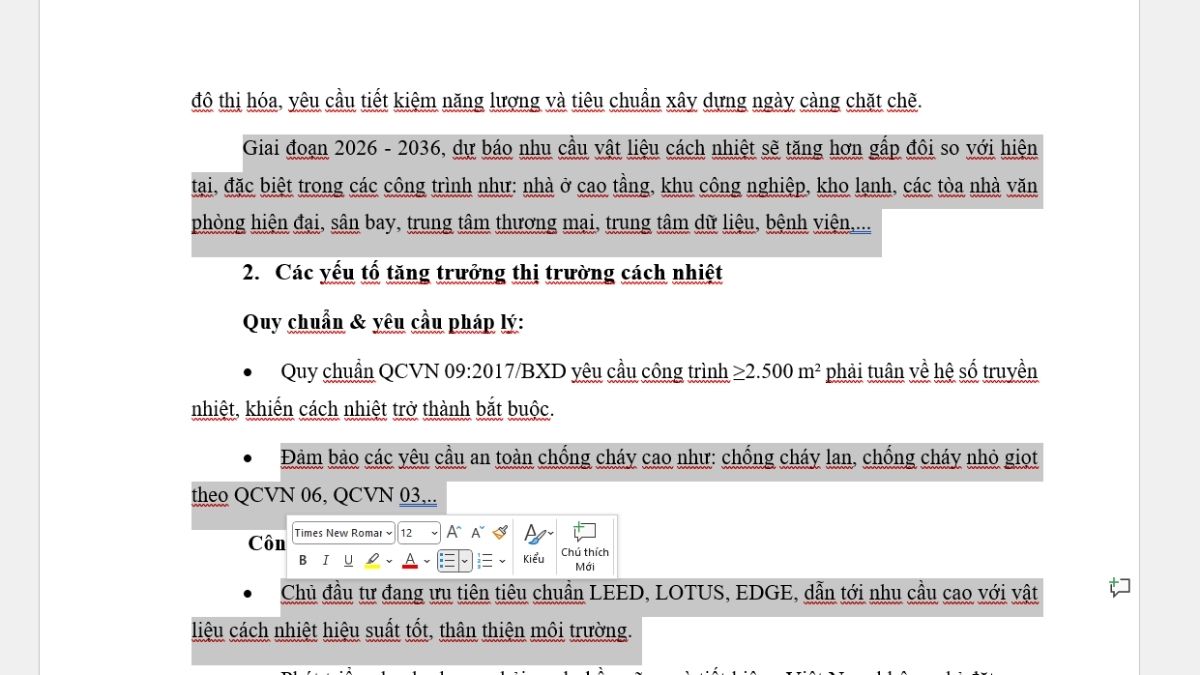Screen dimensions: 1200x675
Task: Click the new comment icon in the right margin
Action: [x=1119, y=589]
